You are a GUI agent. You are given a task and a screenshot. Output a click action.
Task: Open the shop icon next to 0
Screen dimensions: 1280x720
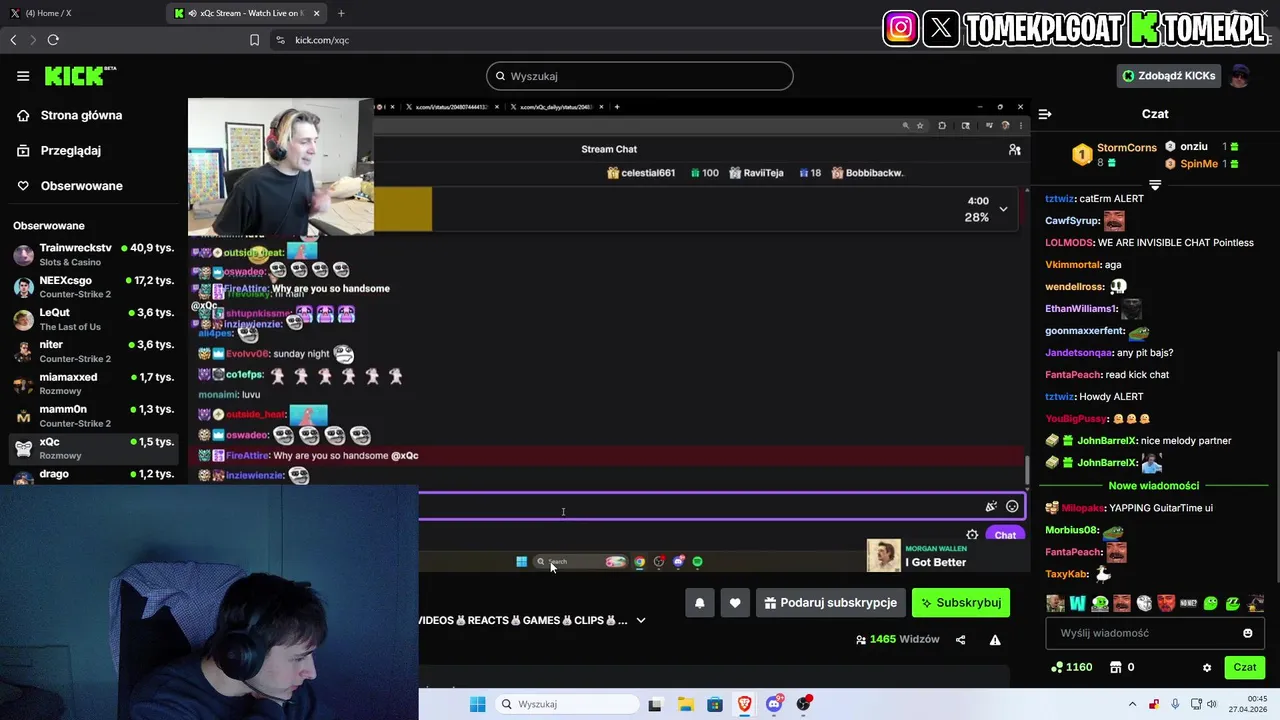(1116, 667)
